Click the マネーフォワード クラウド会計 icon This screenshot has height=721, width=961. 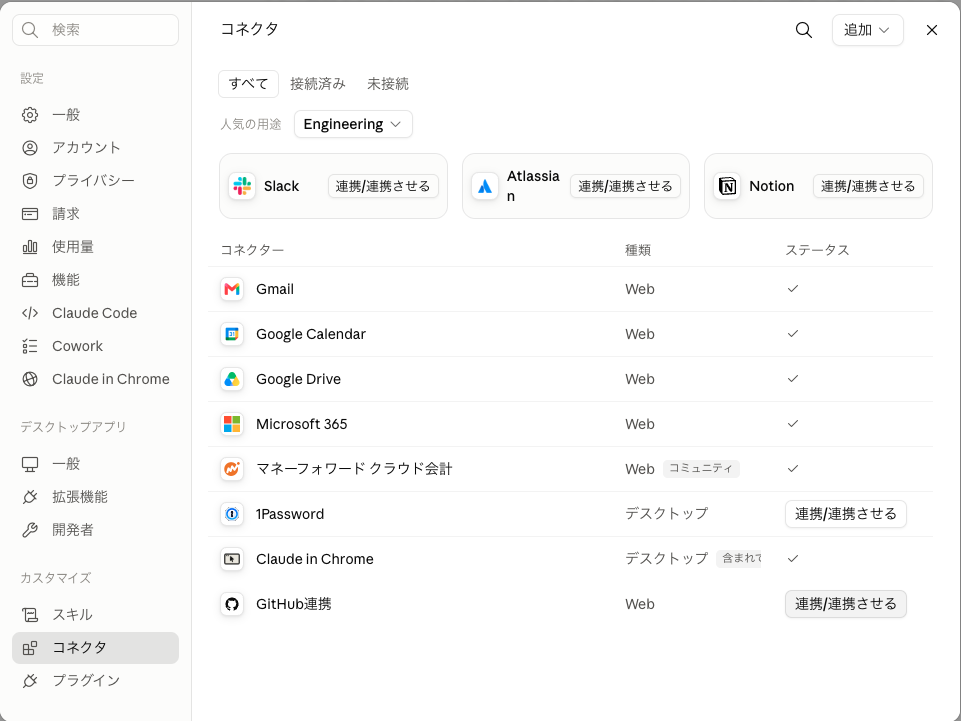coord(232,469)
